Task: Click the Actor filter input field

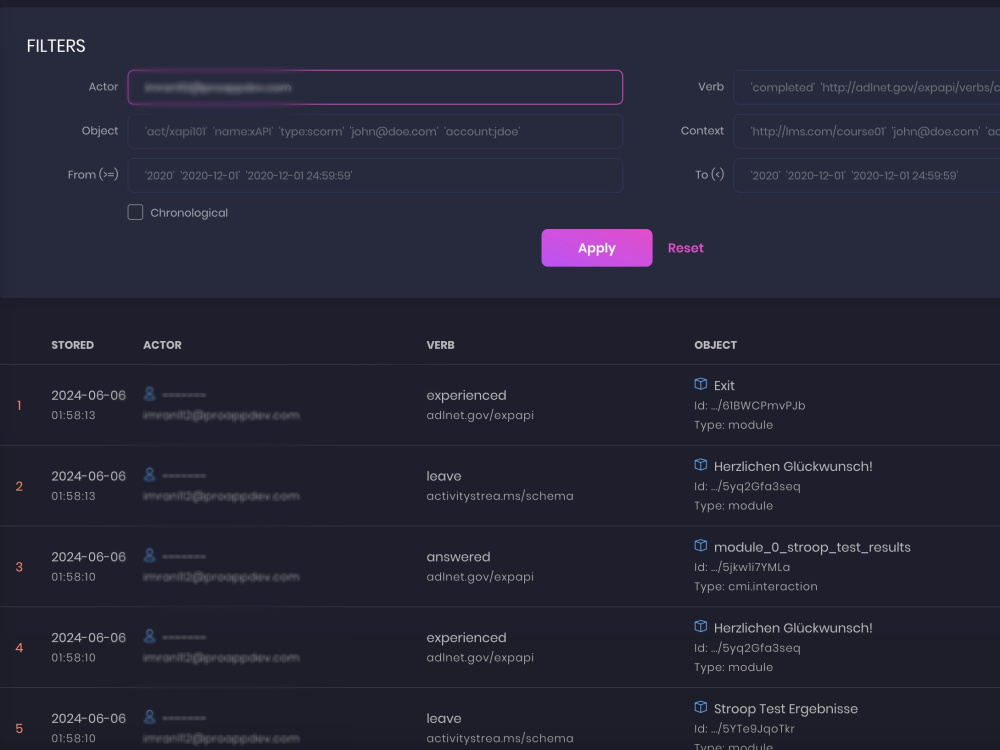Action: click(x=375, y=87)
